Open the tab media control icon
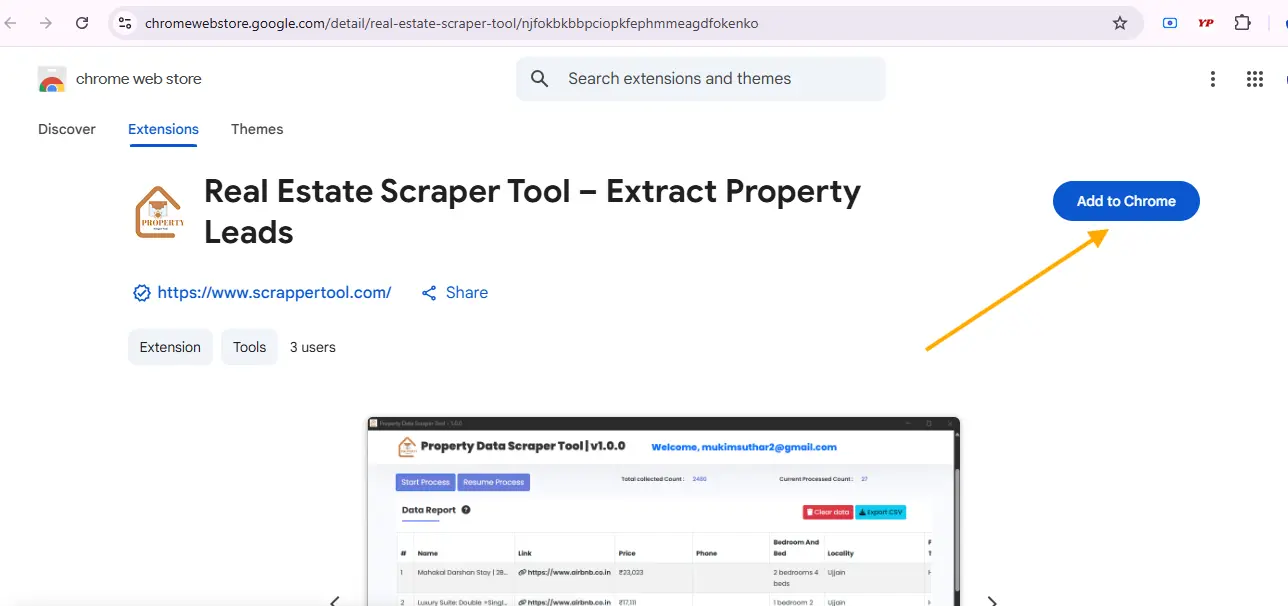 pyautogui.click(x=1169, y=22)
